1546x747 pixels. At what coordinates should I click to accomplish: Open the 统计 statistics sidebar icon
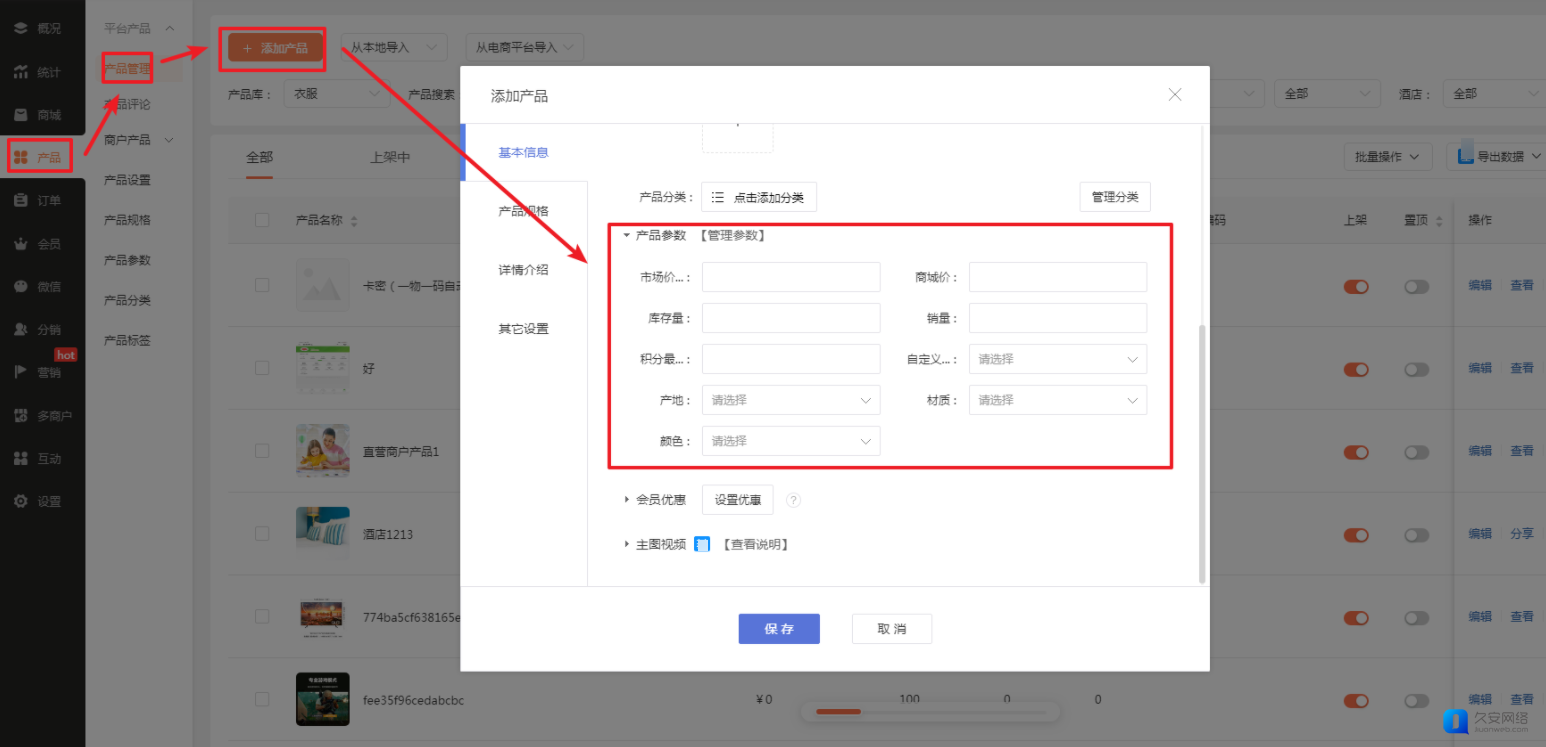(x=20, y=72)
